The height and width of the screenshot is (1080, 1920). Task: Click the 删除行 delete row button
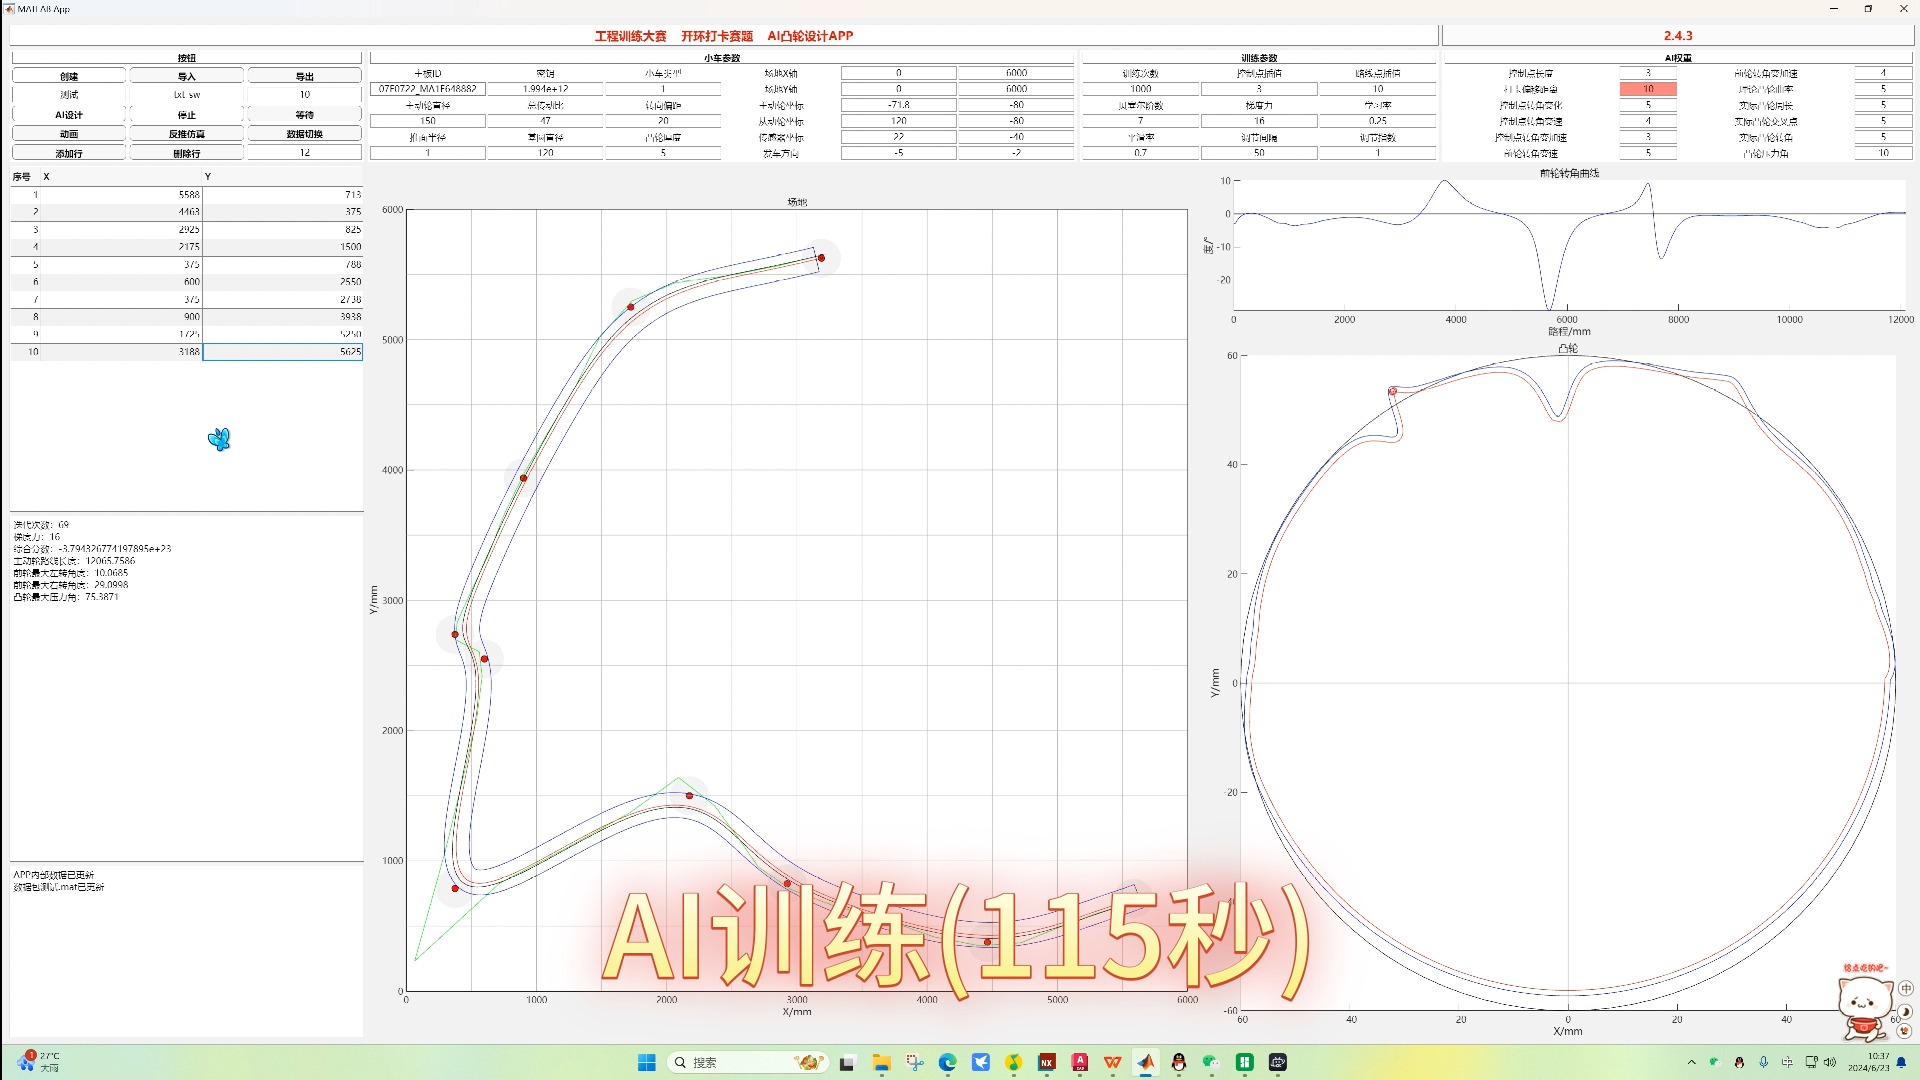187,153
